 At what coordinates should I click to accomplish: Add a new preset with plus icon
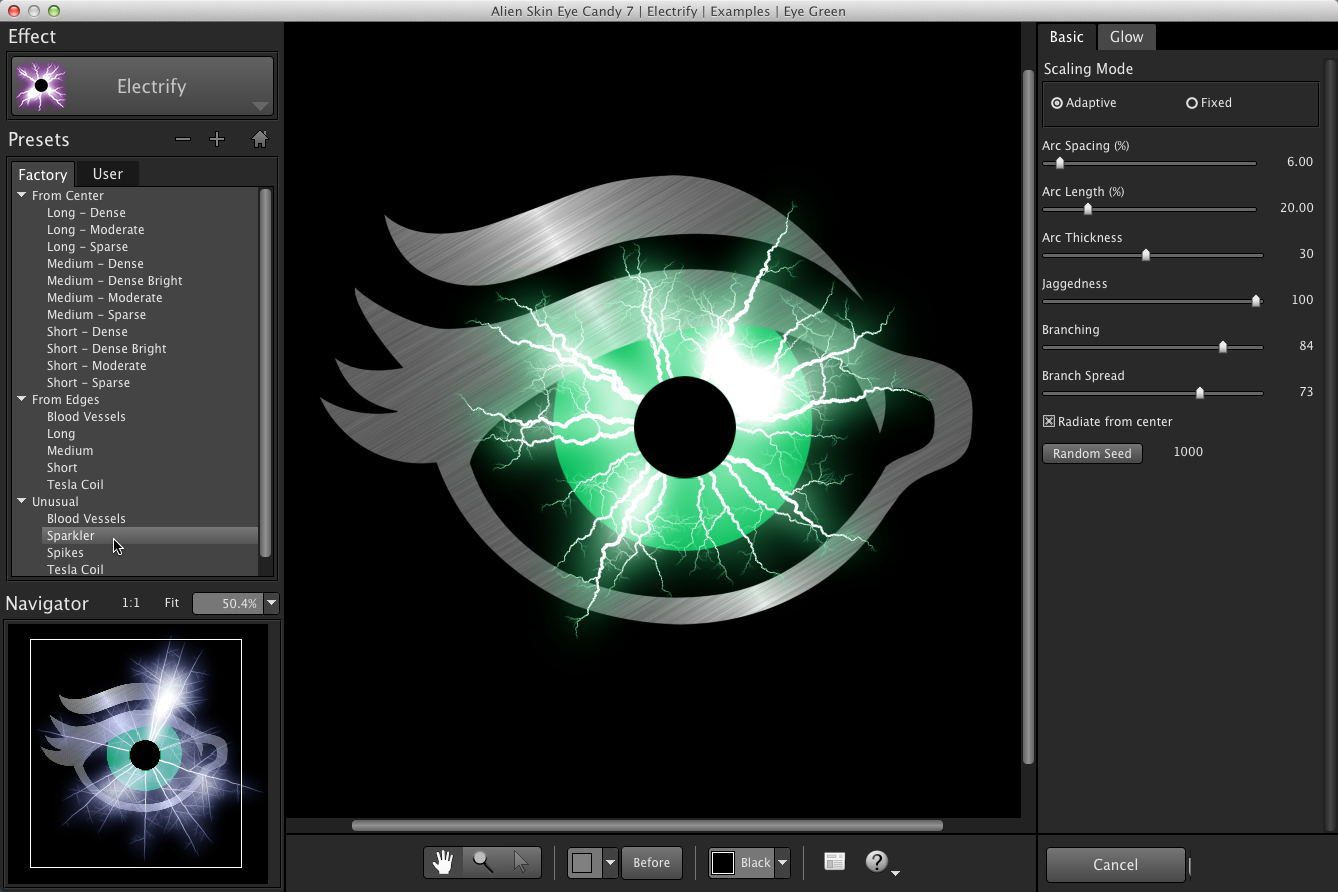pos(217,139)
